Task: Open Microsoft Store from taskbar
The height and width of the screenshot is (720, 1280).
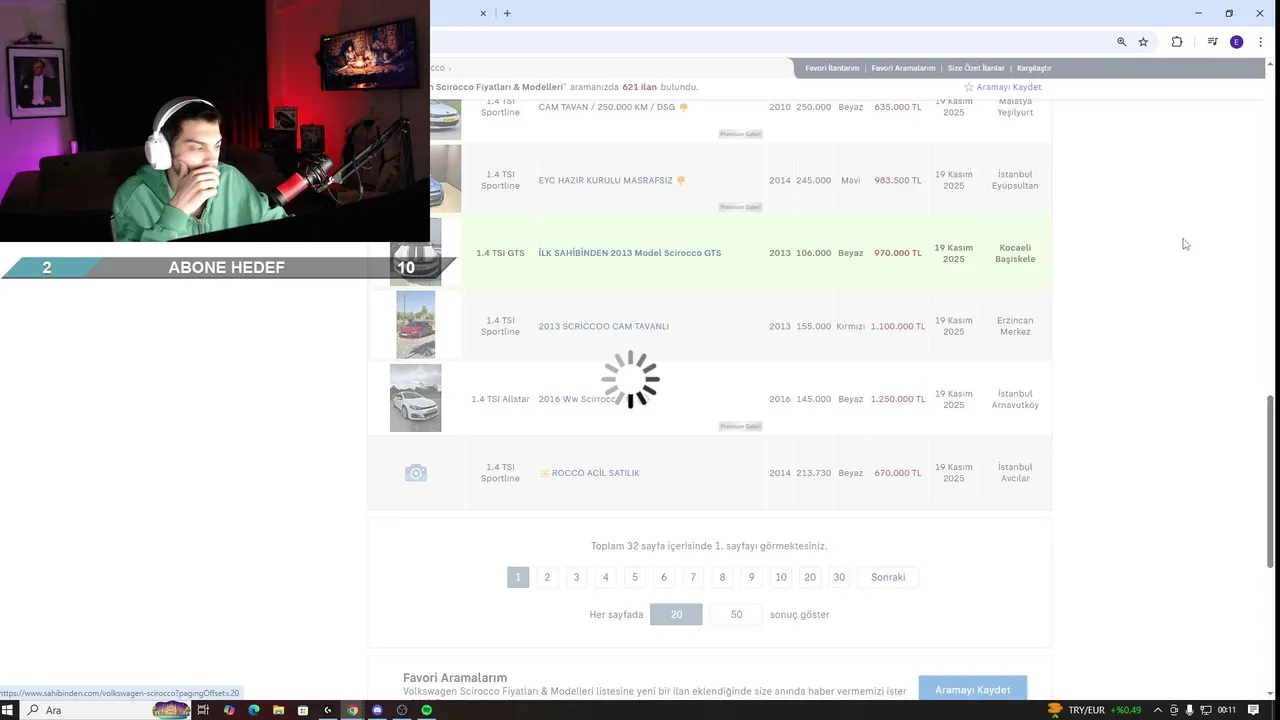Action: [303, 710]
